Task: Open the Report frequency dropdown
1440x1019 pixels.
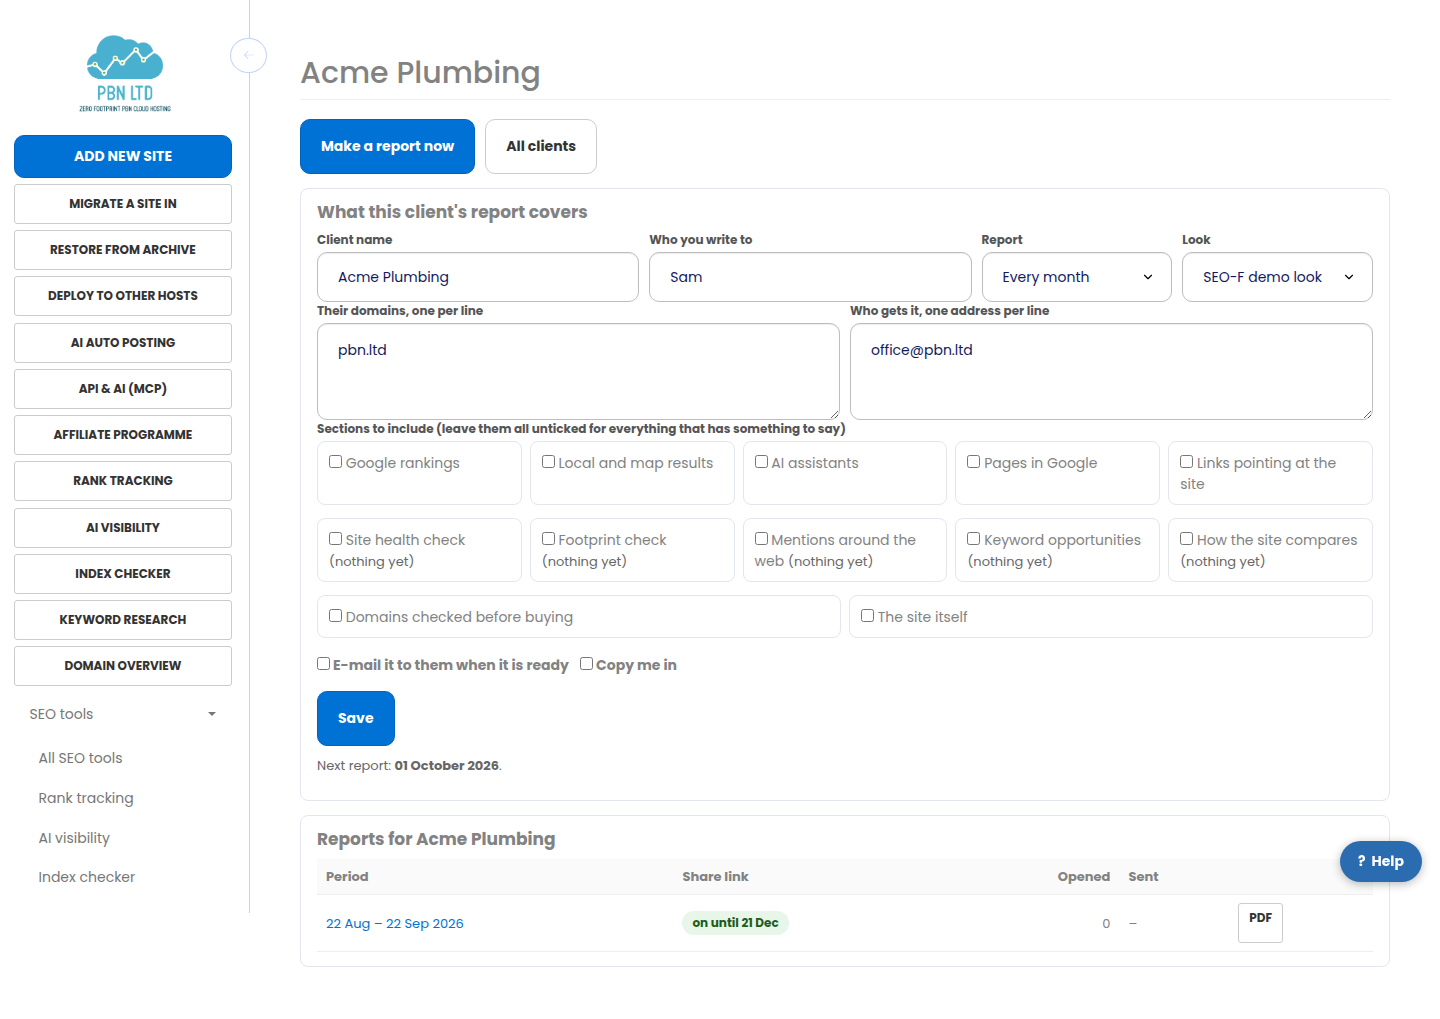Action: (x=1076, y=277)
